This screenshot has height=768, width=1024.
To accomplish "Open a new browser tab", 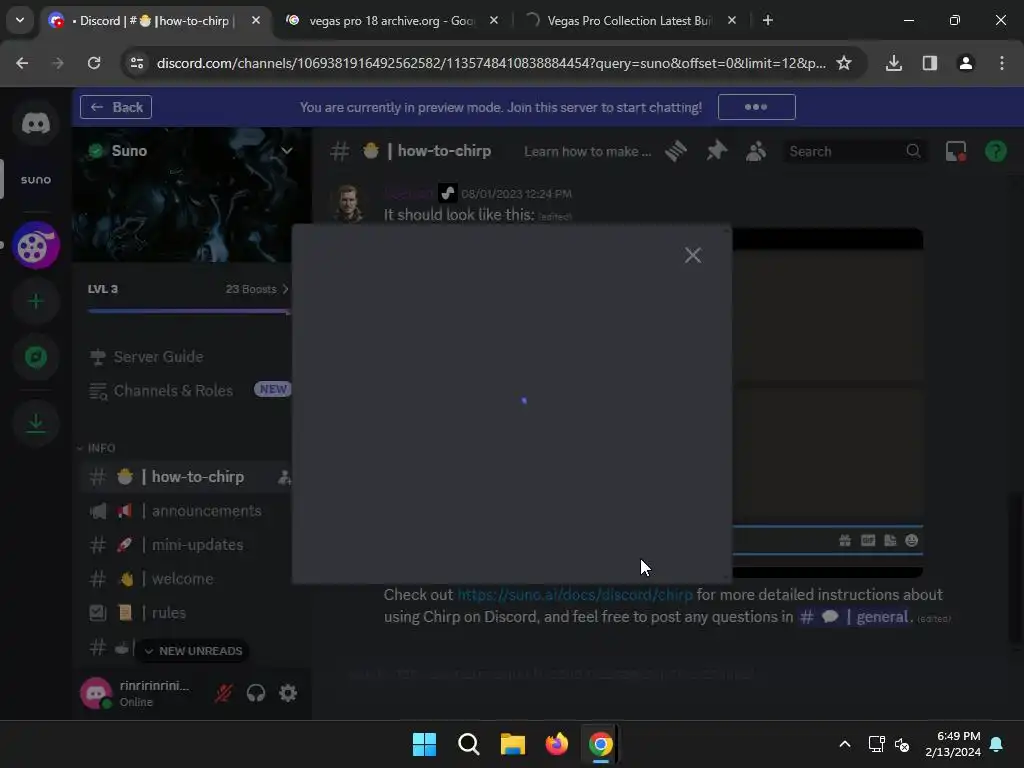I will 768,21.
